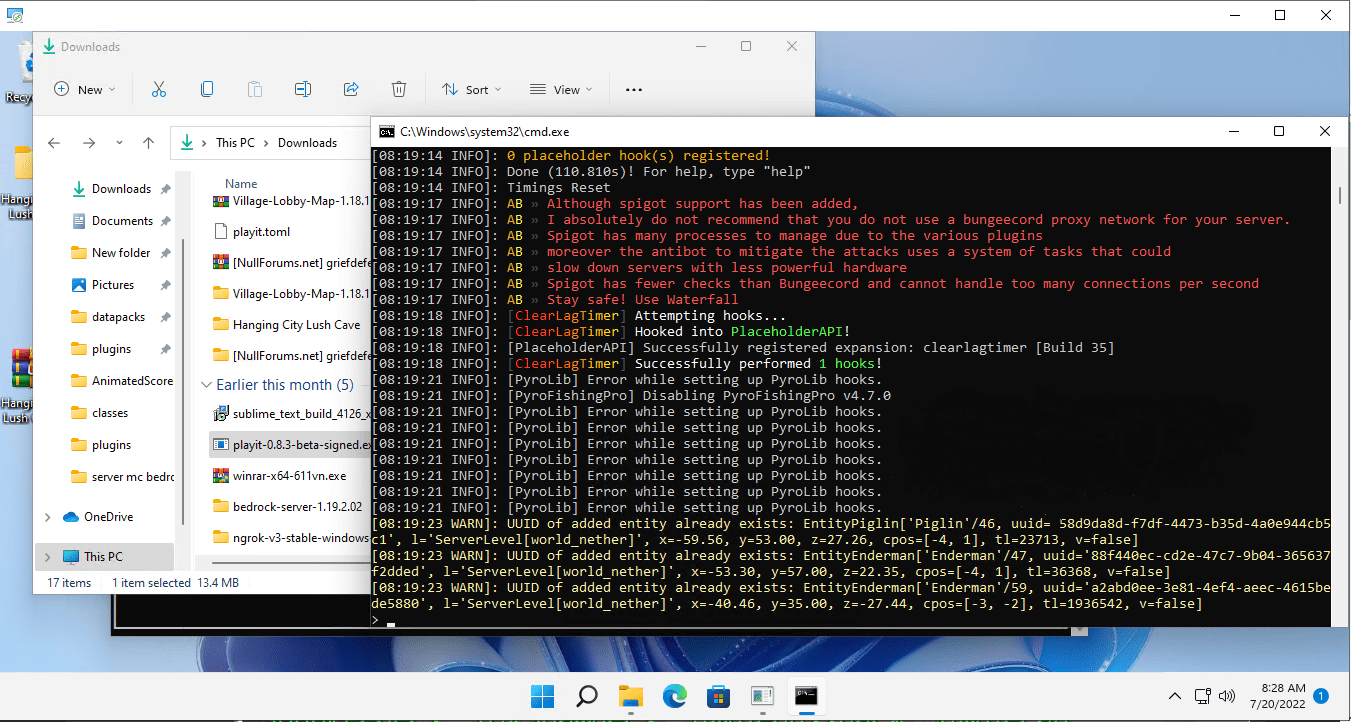The image size is (1351, 722).
Task: Select Pictures in the navigation pane
Action: pos(112,285)
